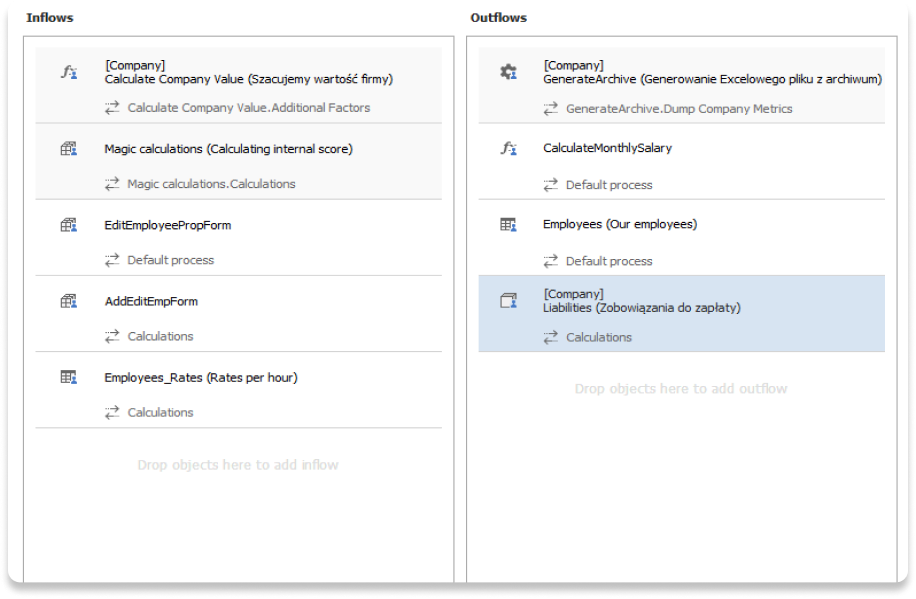The height and width of the screenshot is (599, 916).
Task: Click the AddEditEmpForm form icon
Action: (68, 301)
